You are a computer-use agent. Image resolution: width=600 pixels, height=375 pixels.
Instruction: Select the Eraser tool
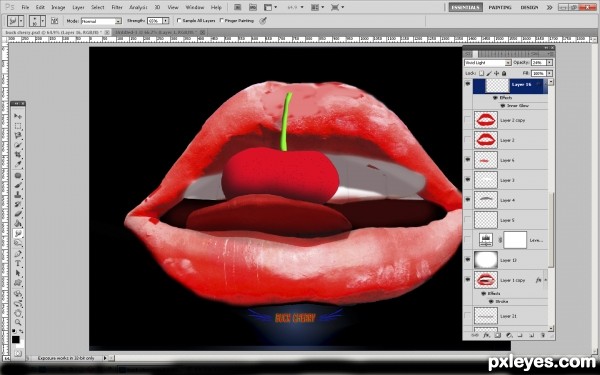[x=18, y=214]
